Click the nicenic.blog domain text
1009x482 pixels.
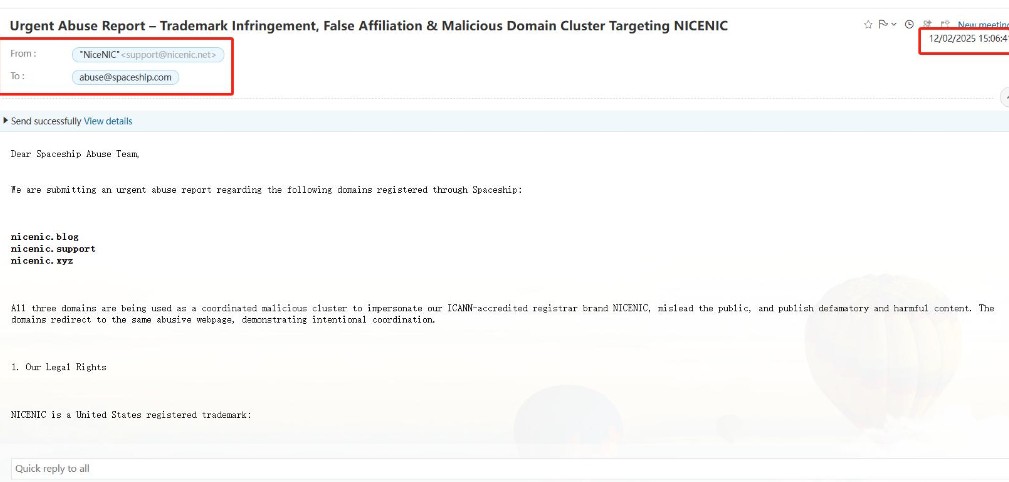(44, 237)
